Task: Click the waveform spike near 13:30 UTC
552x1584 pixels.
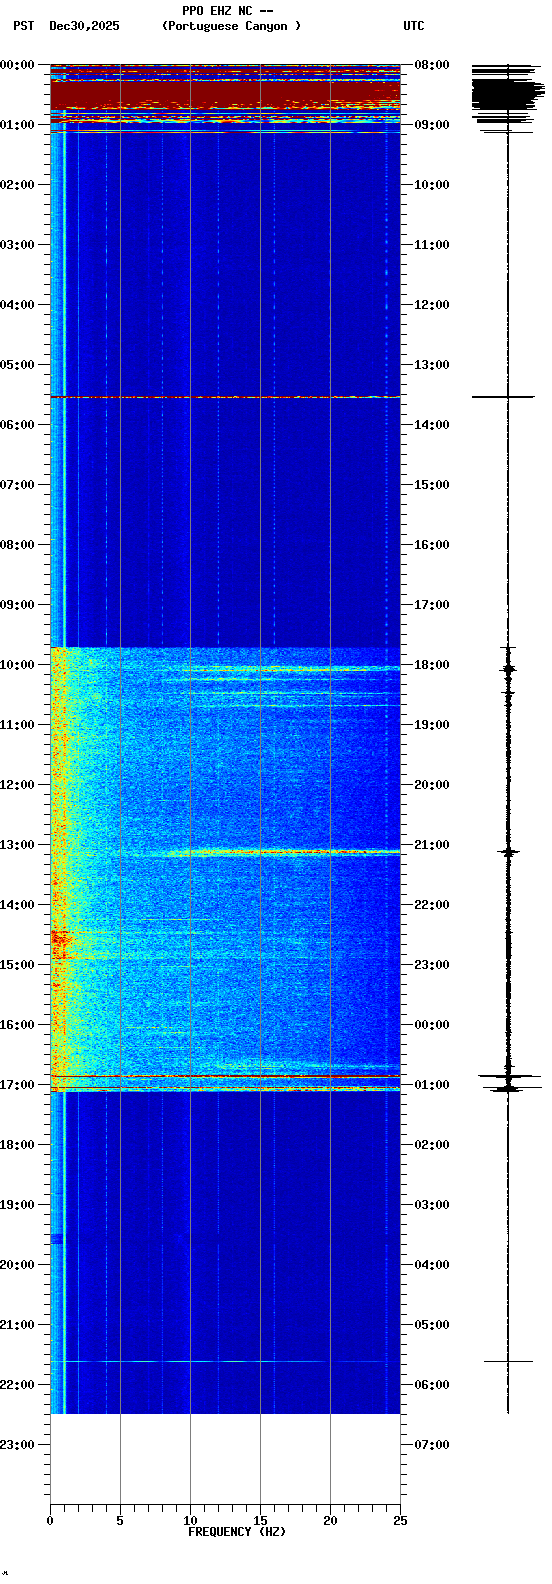Action: 504,397
